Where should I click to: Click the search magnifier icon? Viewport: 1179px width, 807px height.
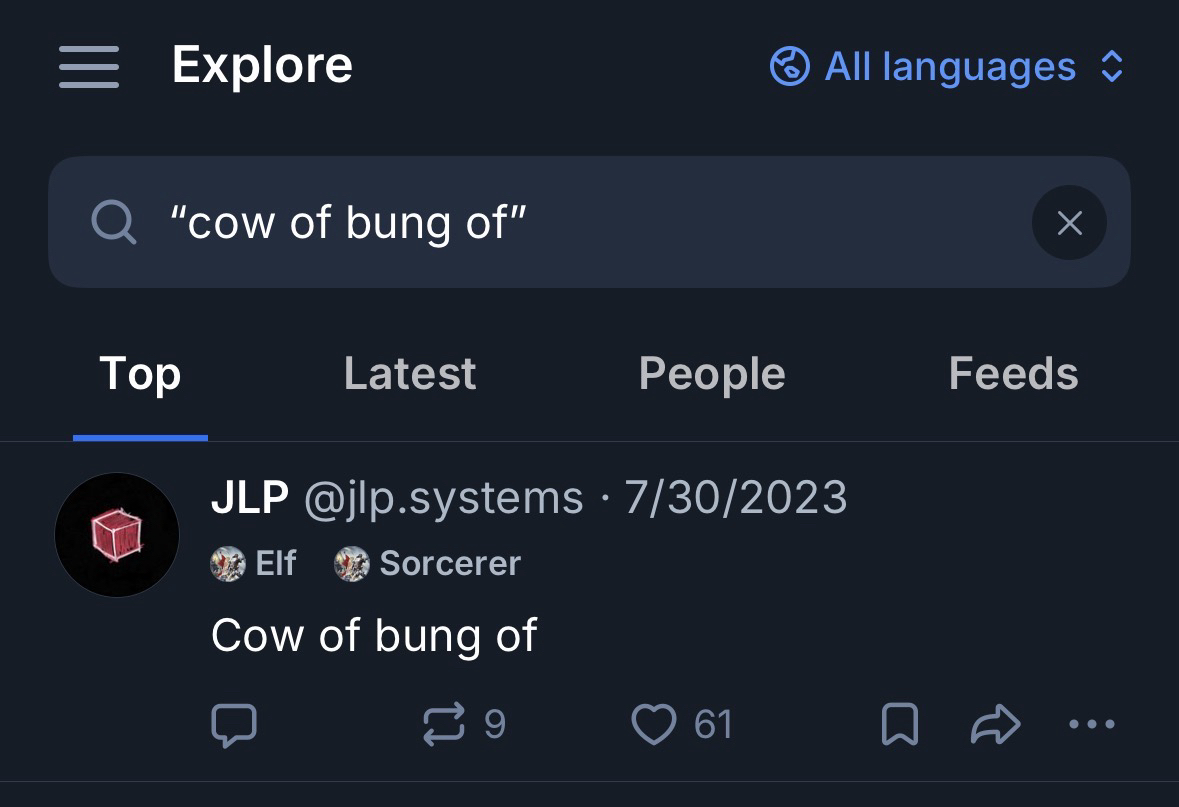(x=113, y=222)
